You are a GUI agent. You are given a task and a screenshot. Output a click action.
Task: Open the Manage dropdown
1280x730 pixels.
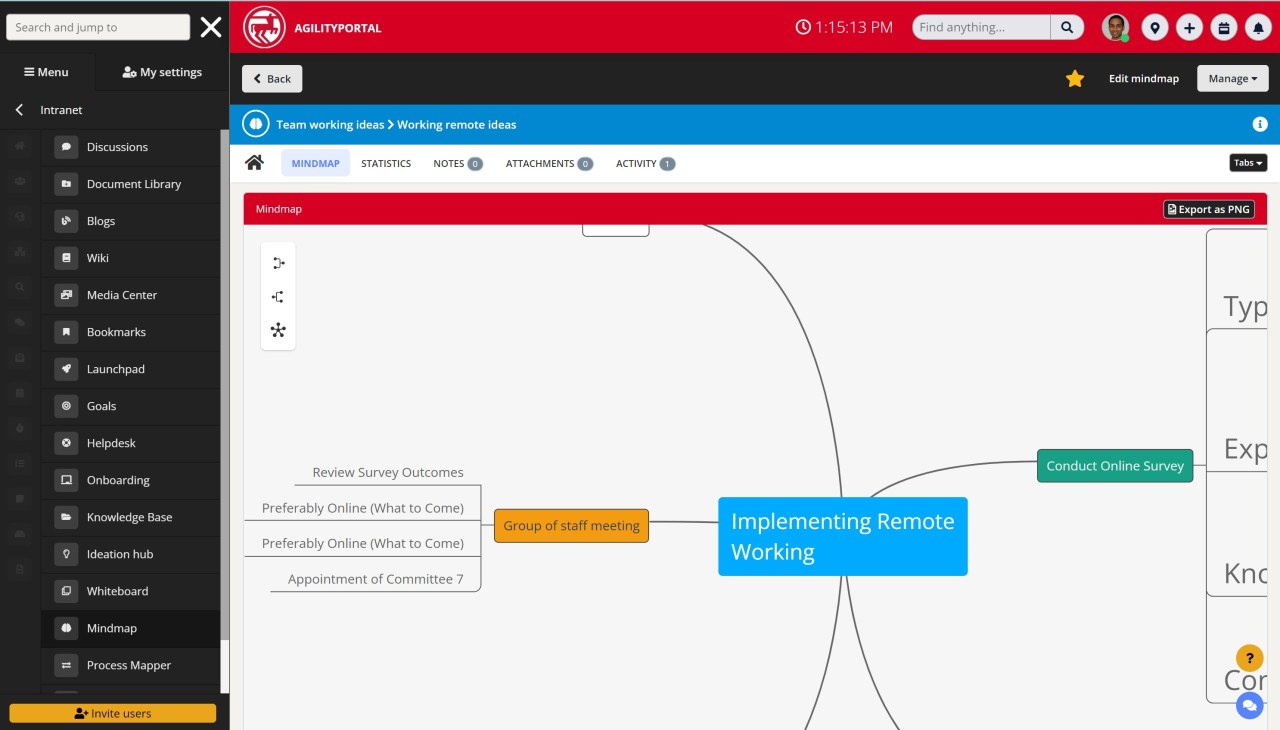pyautogui.click(x=1232, y=77)
